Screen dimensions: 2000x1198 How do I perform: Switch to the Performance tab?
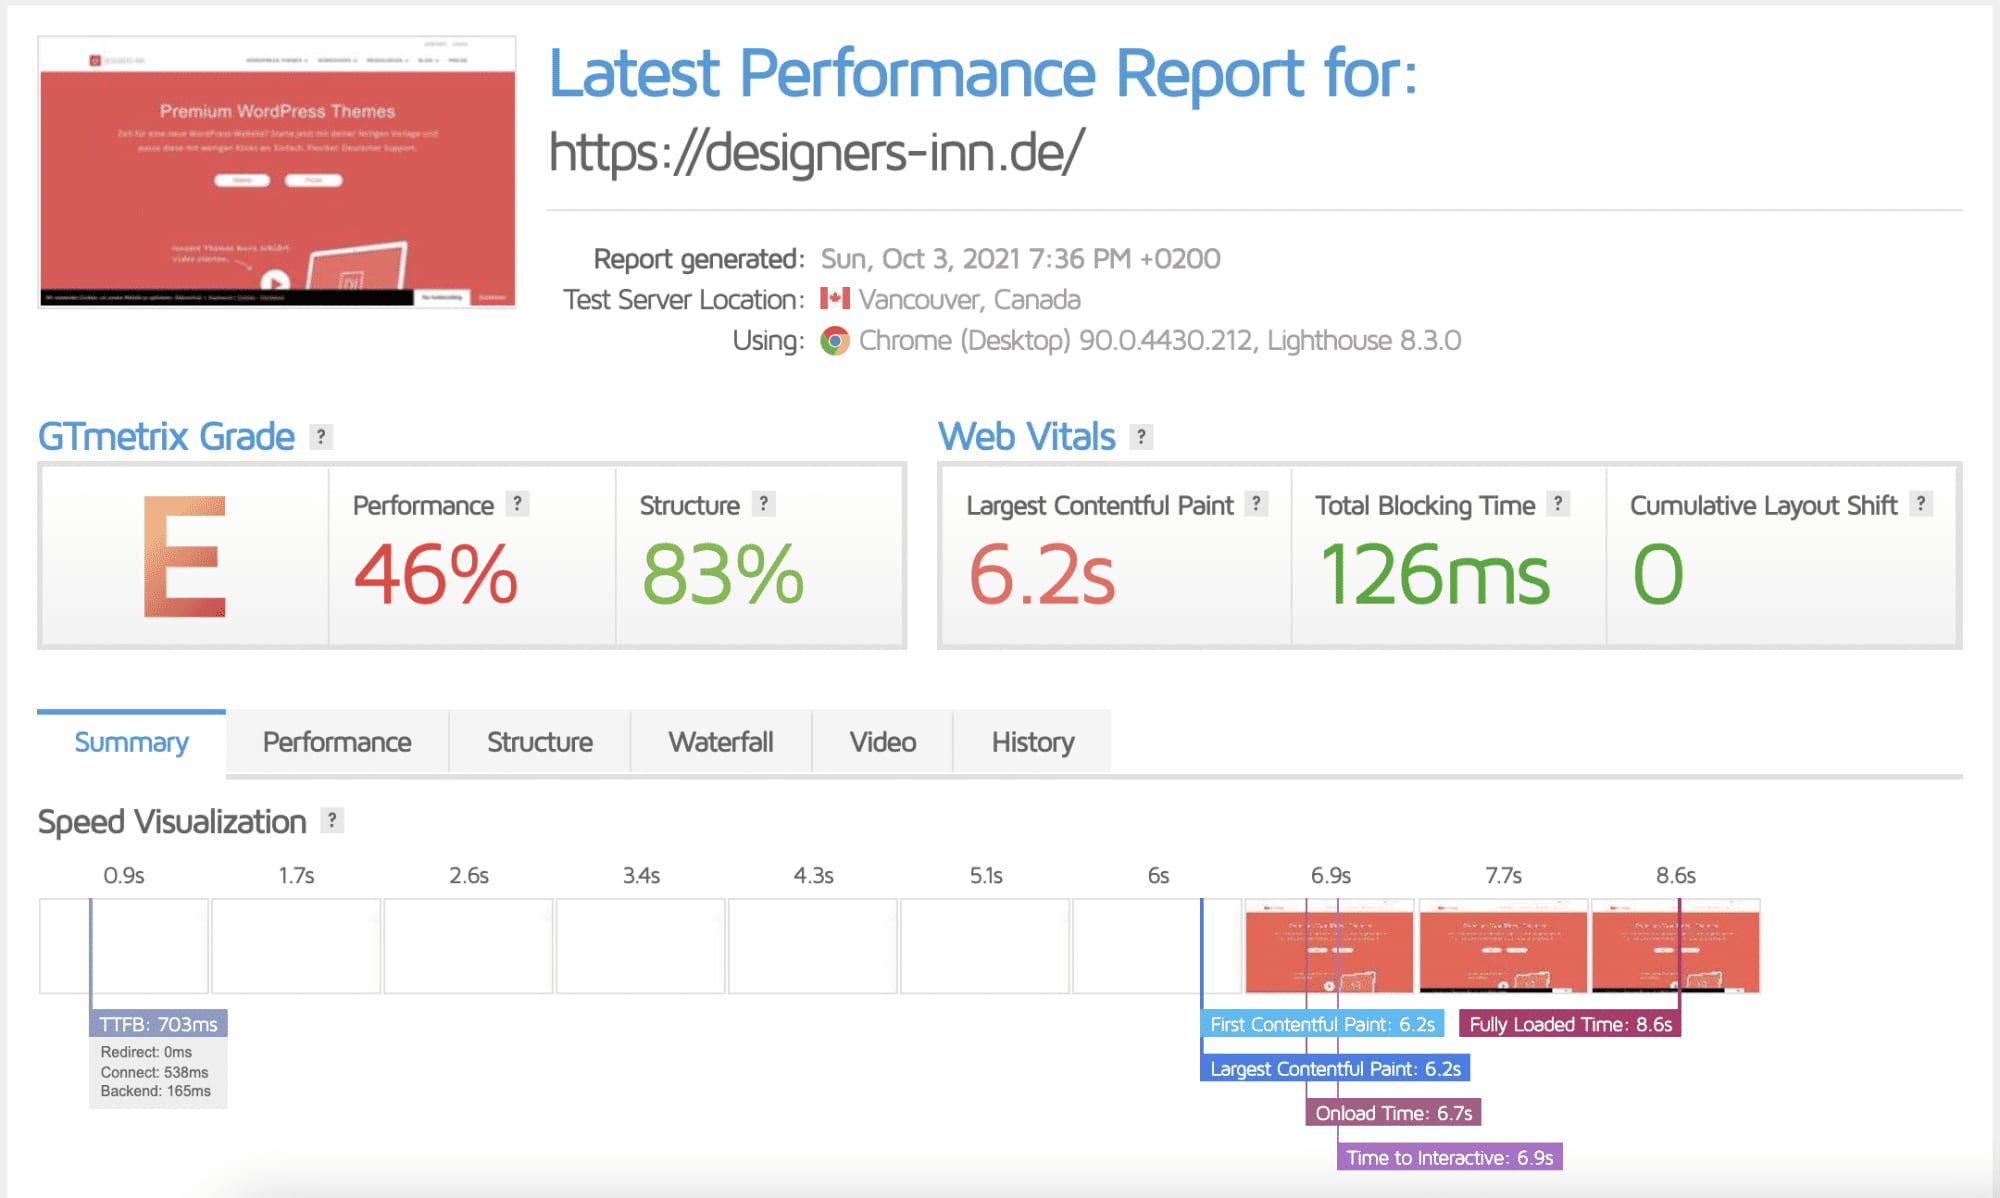[x=337, y=742]
